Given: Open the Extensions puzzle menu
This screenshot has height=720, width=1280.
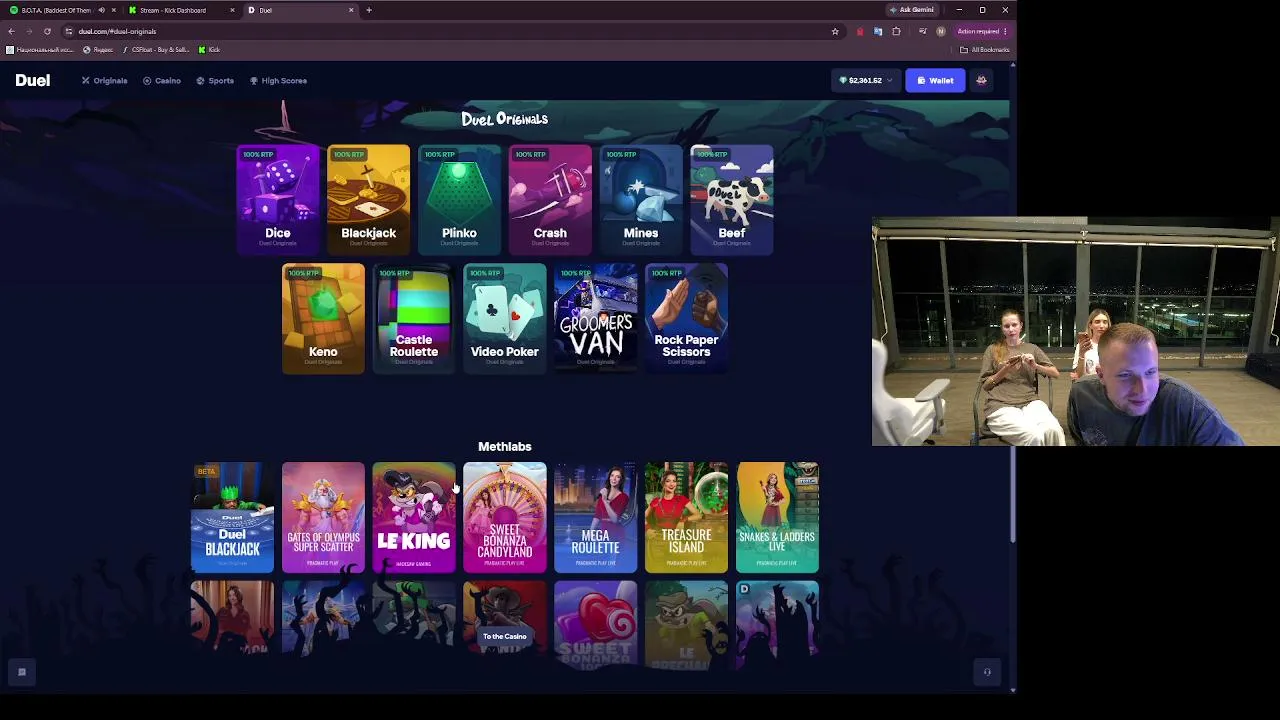Looking at the screenshot, I should pos(896,31).
